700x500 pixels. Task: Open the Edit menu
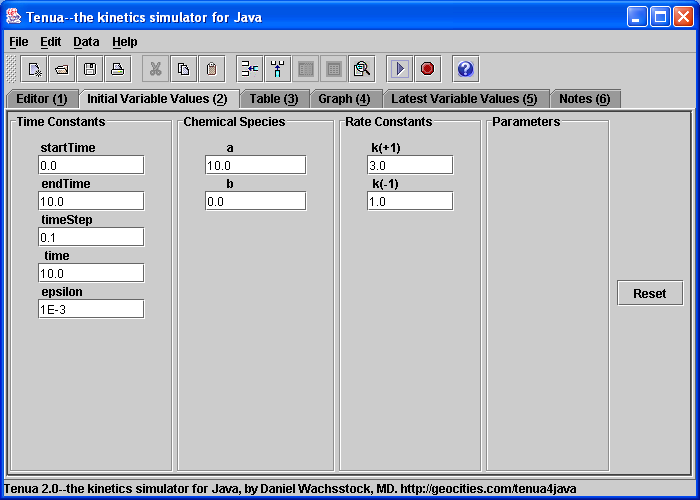pyautogui.click(x=50, y=42)
